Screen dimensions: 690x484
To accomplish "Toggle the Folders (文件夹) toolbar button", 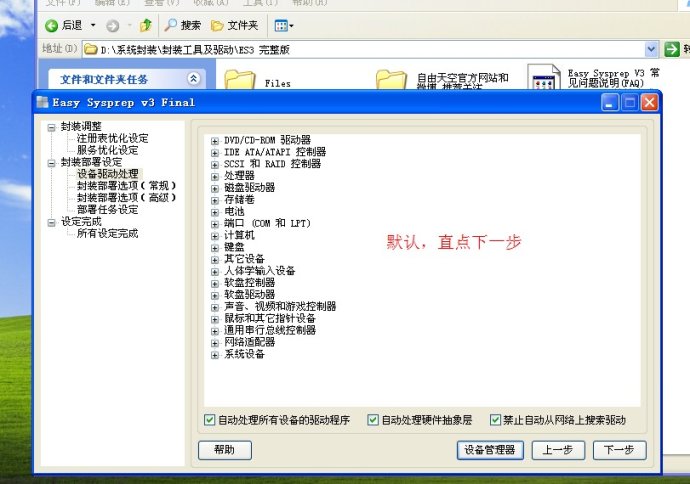I will 235,26.
